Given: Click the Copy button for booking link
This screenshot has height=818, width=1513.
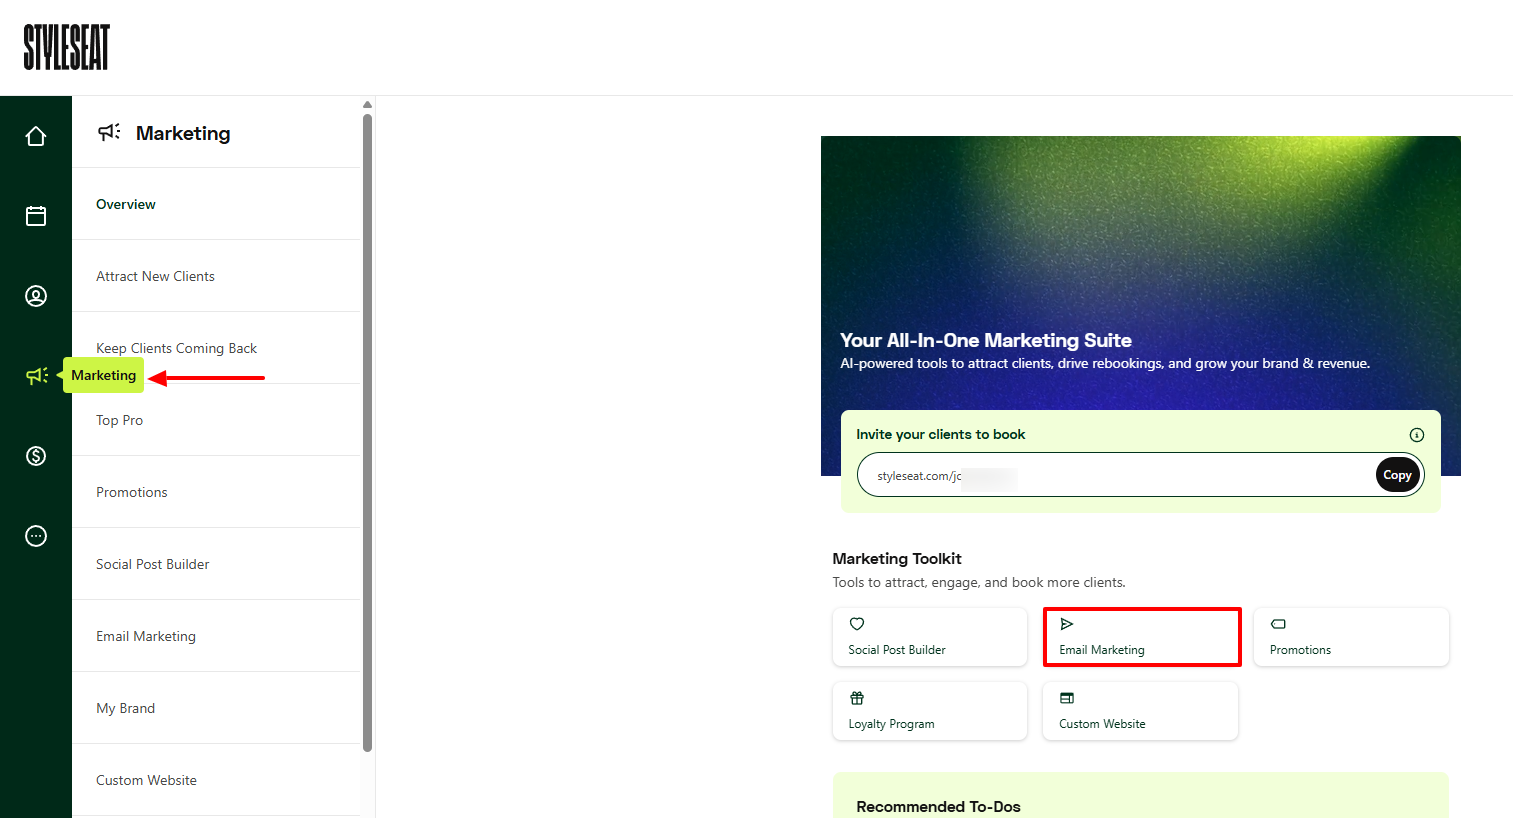Looking at the screenshot, I should tap(1397, 474).
